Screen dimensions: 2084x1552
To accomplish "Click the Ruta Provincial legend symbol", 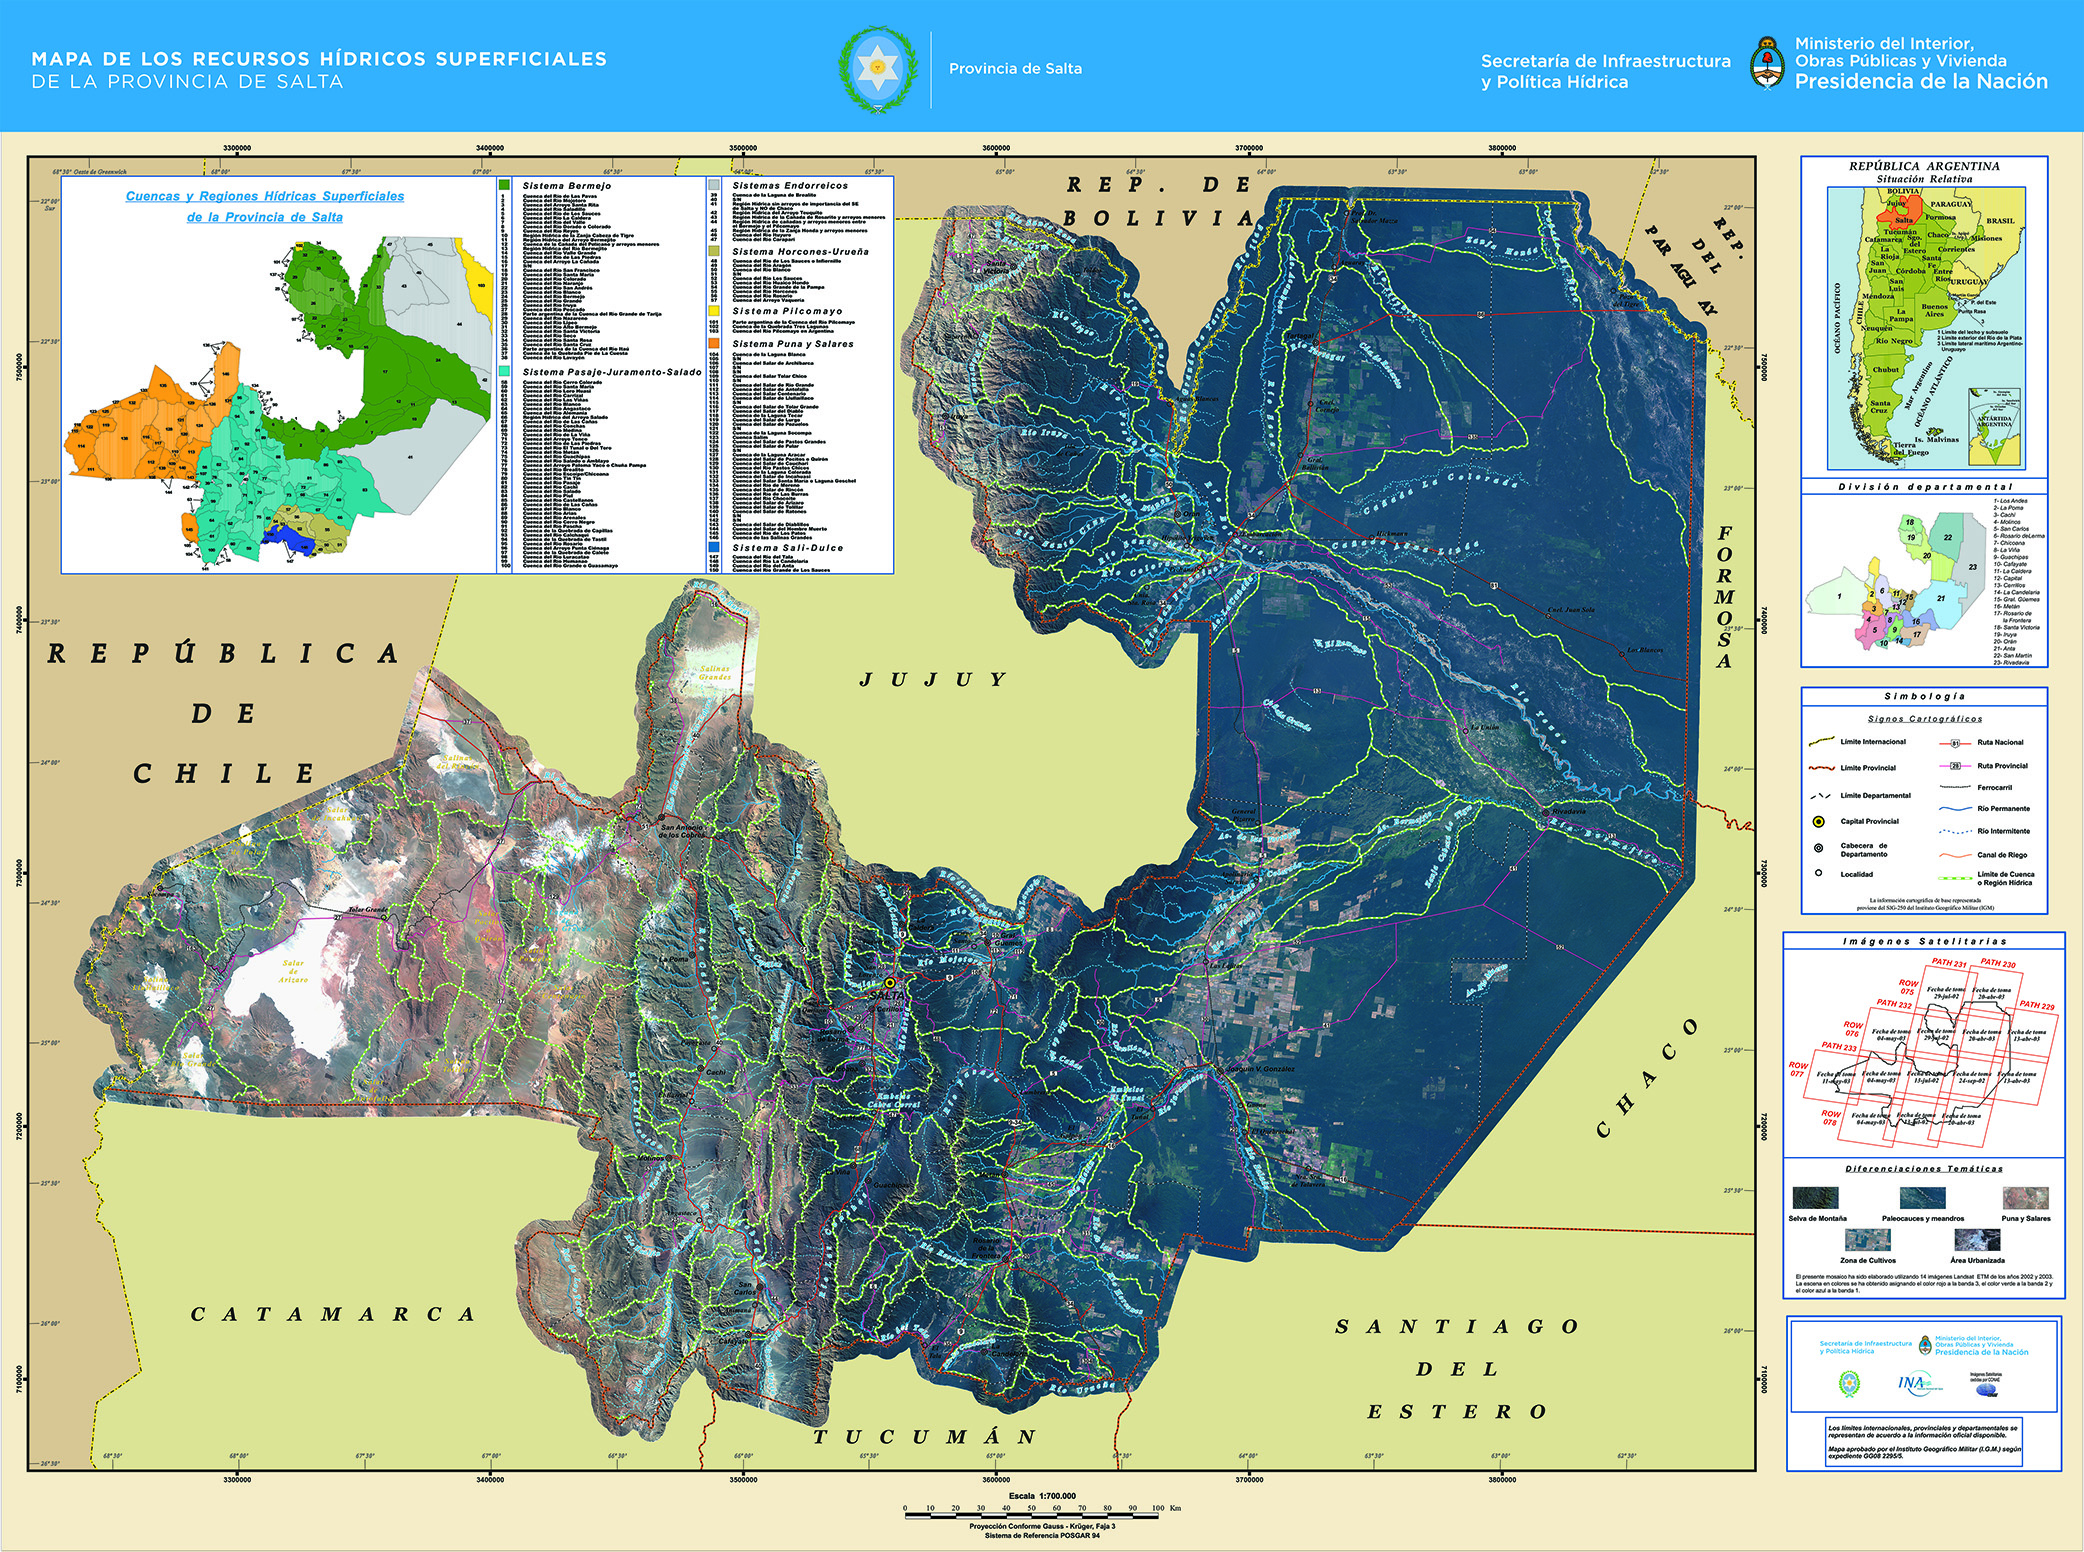I will pos(1954,766).
